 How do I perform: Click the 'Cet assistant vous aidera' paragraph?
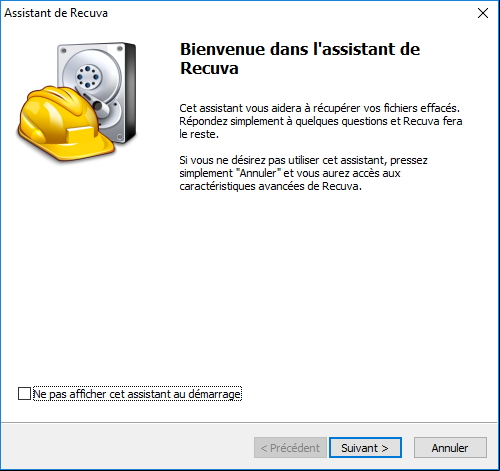tap(321, 121)
